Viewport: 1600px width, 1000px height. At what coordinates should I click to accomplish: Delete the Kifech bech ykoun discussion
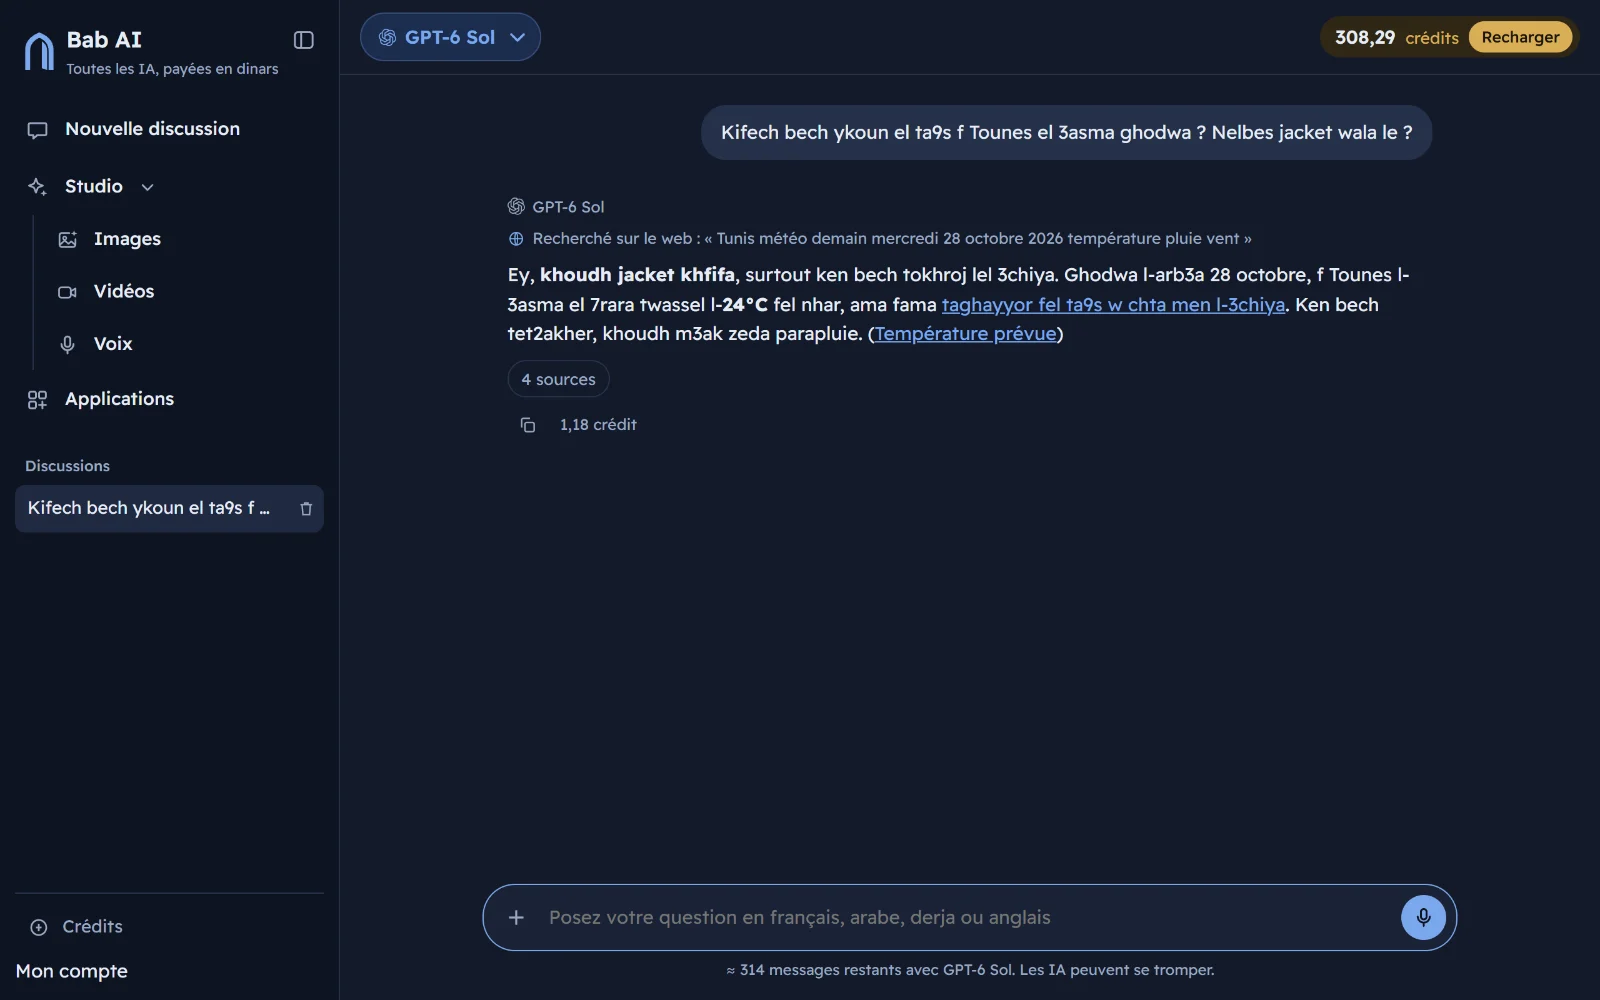(x=306, y=509)
